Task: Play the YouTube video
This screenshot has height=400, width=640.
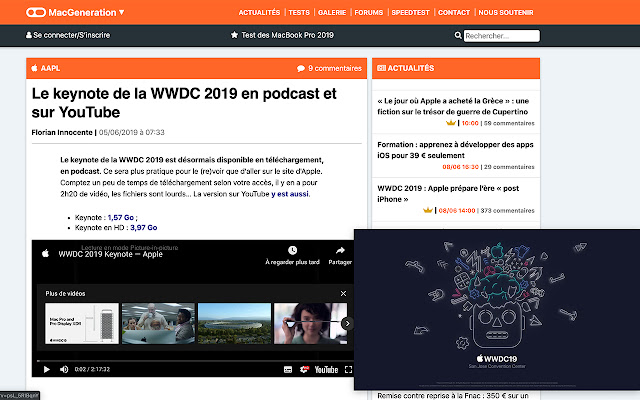Action: [47, 369]
